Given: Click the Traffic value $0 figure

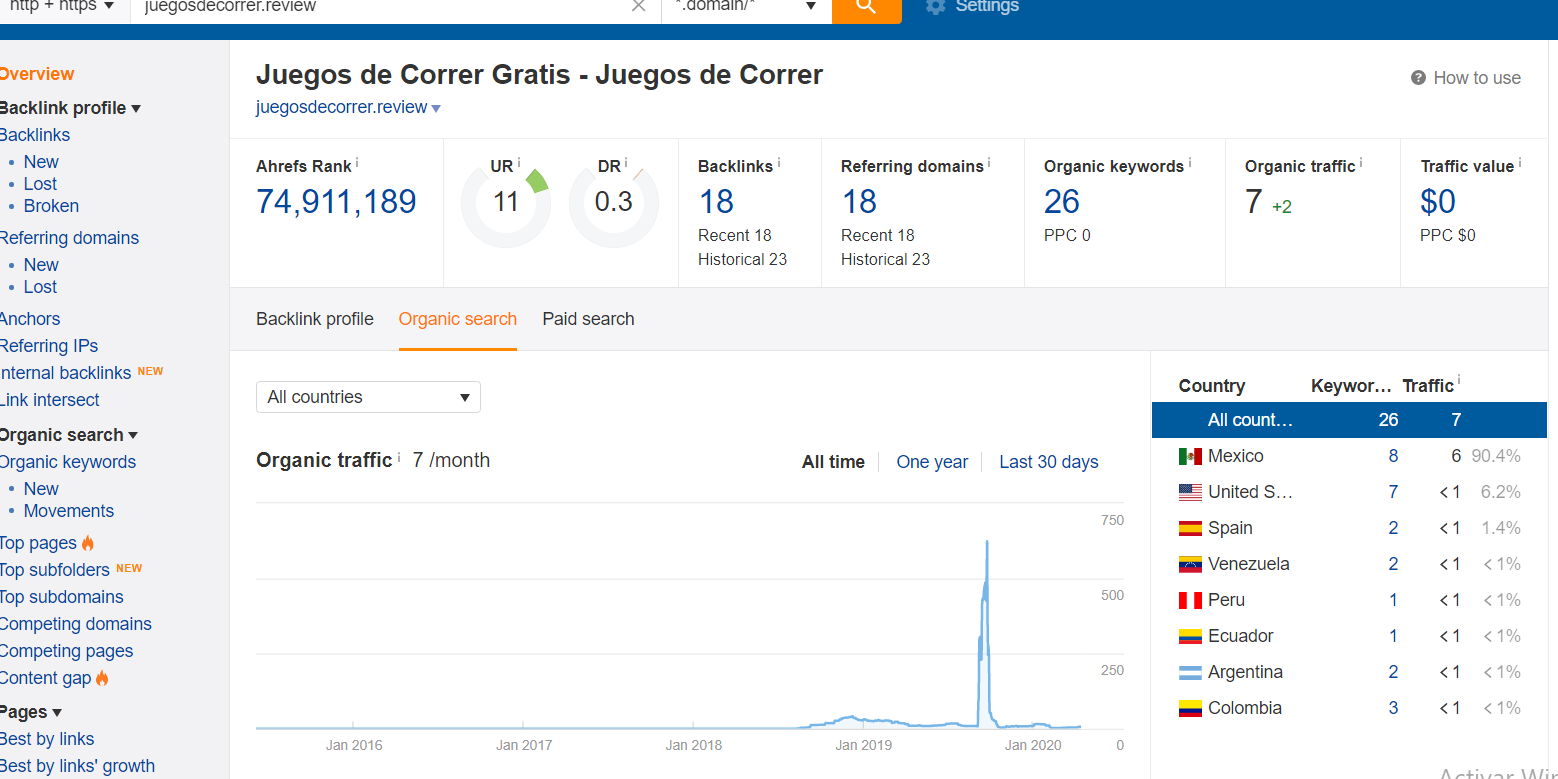Looking at the screenshot, I should pyautogui.click(x=1438, y=202).
